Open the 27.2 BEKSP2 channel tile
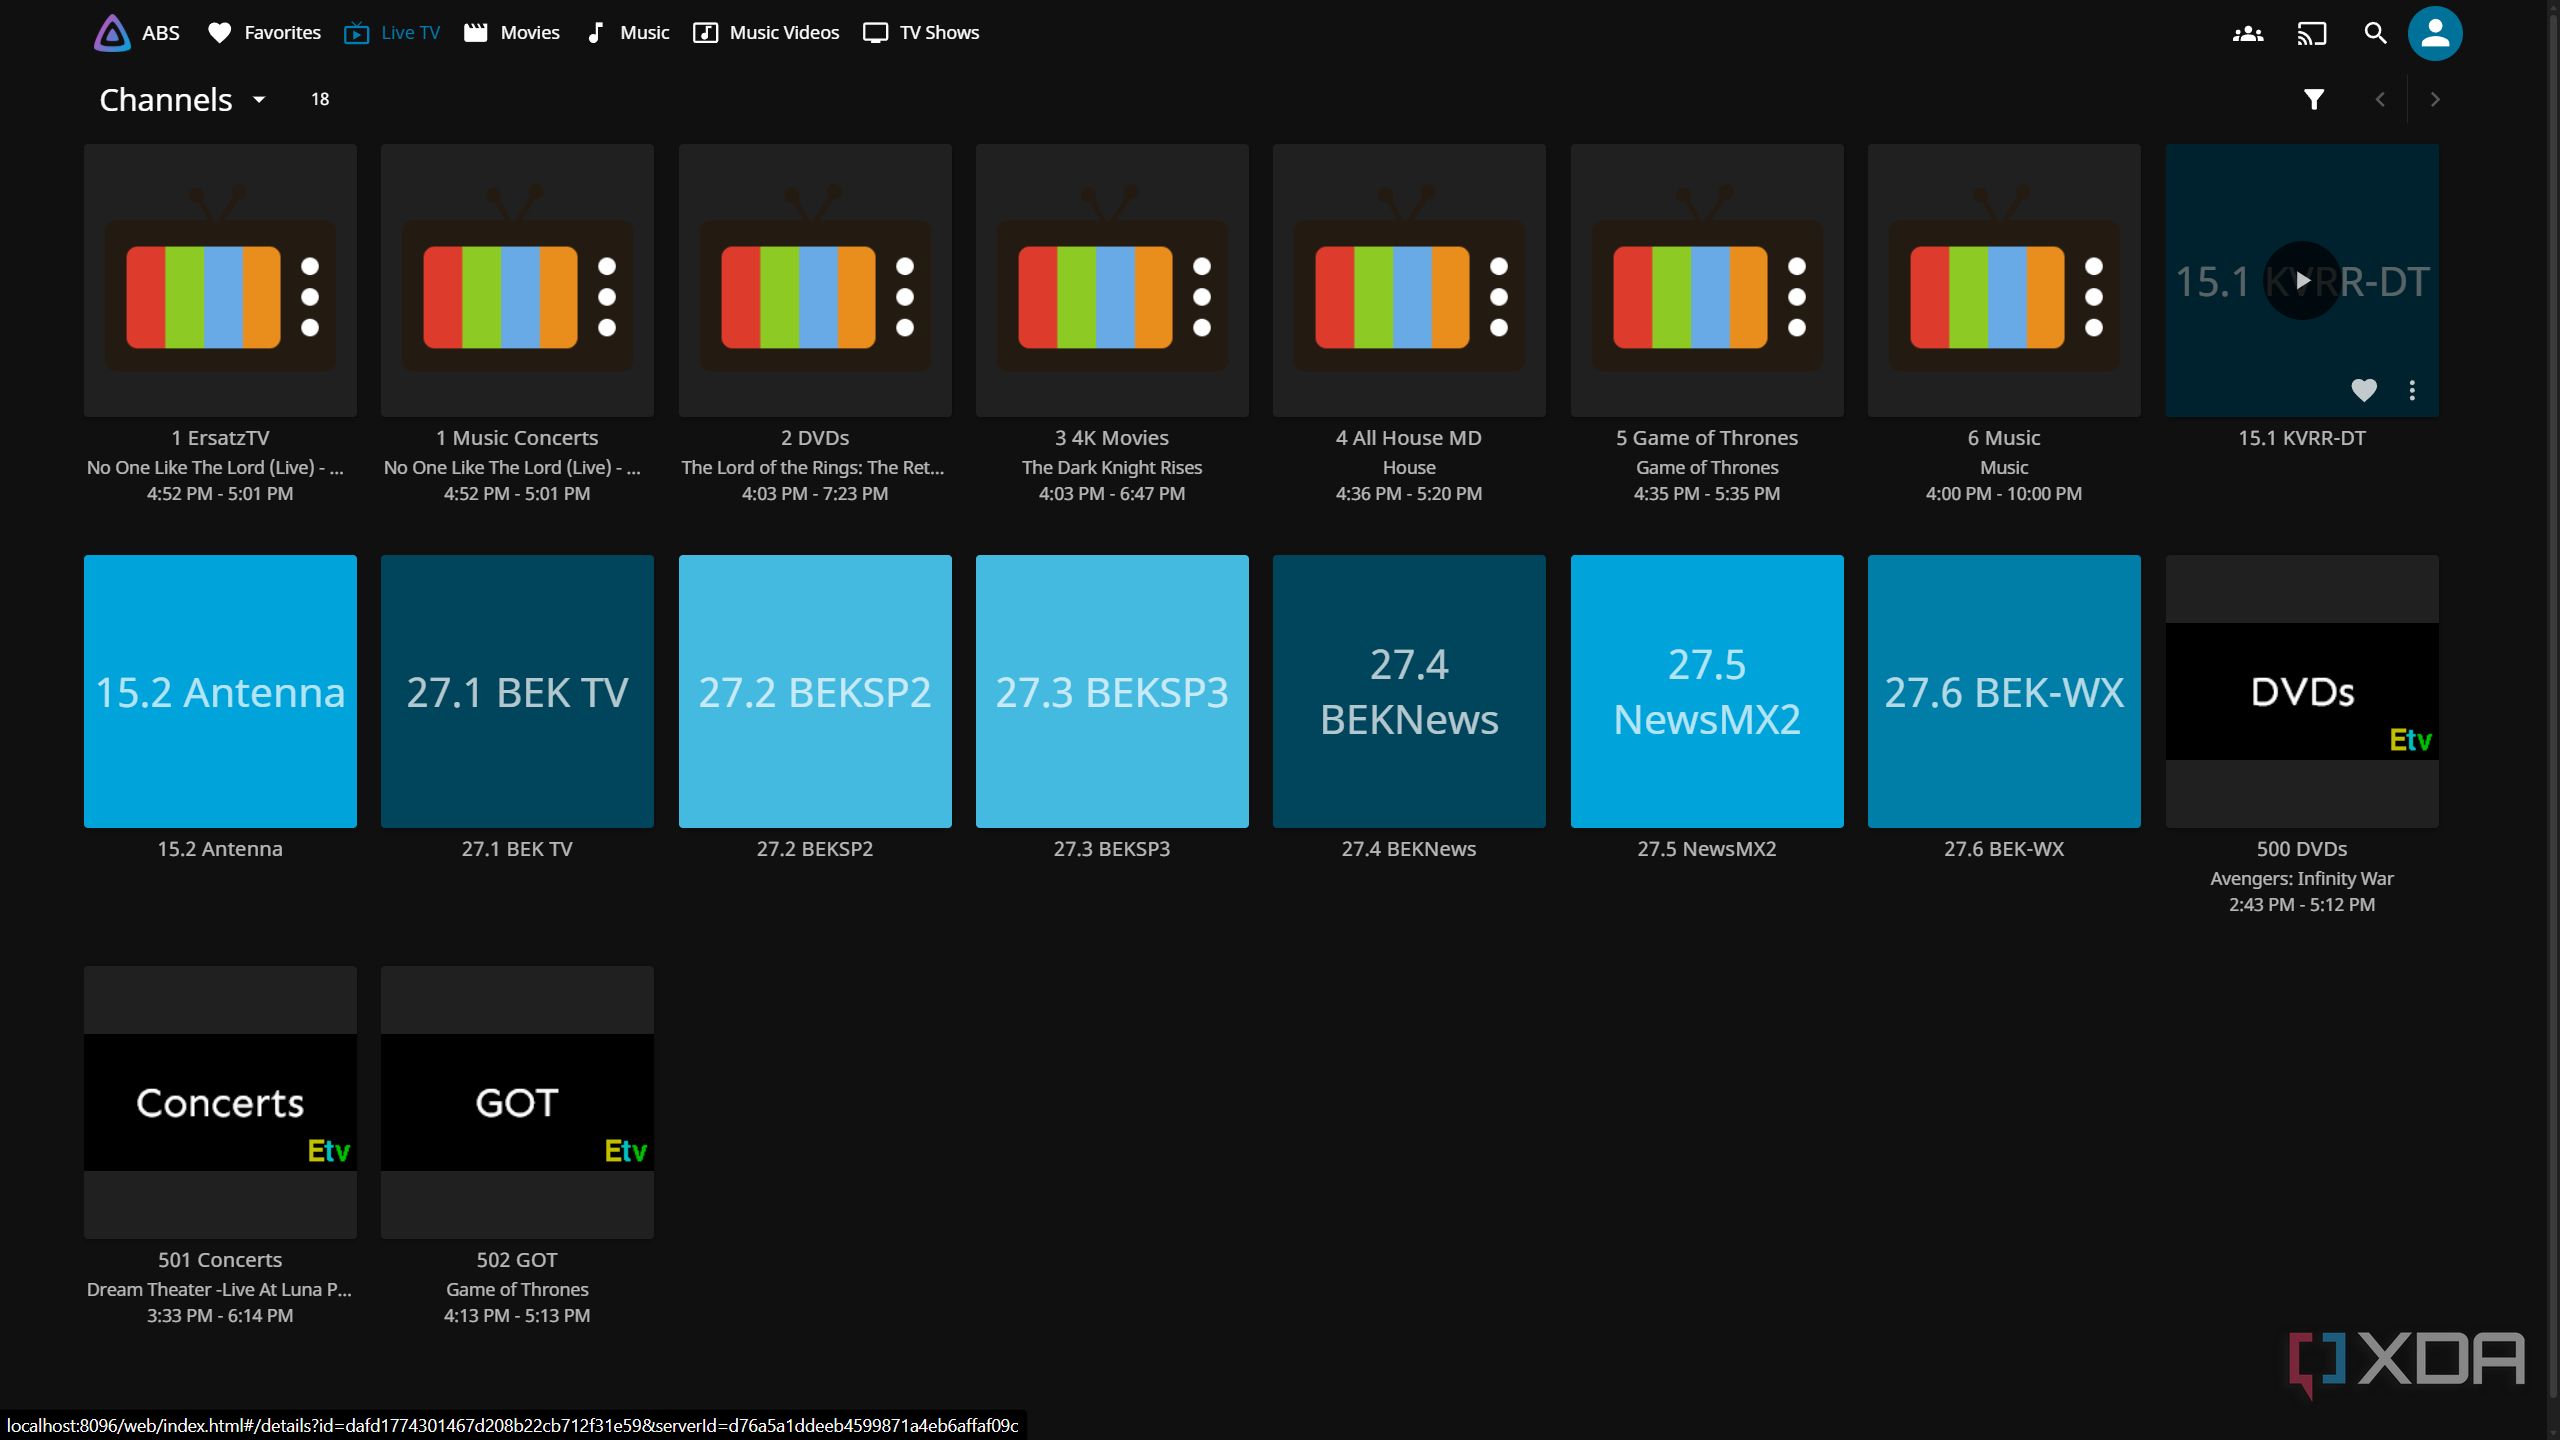The width and height of the screenshot is (2560, 1440). [815, 691]
